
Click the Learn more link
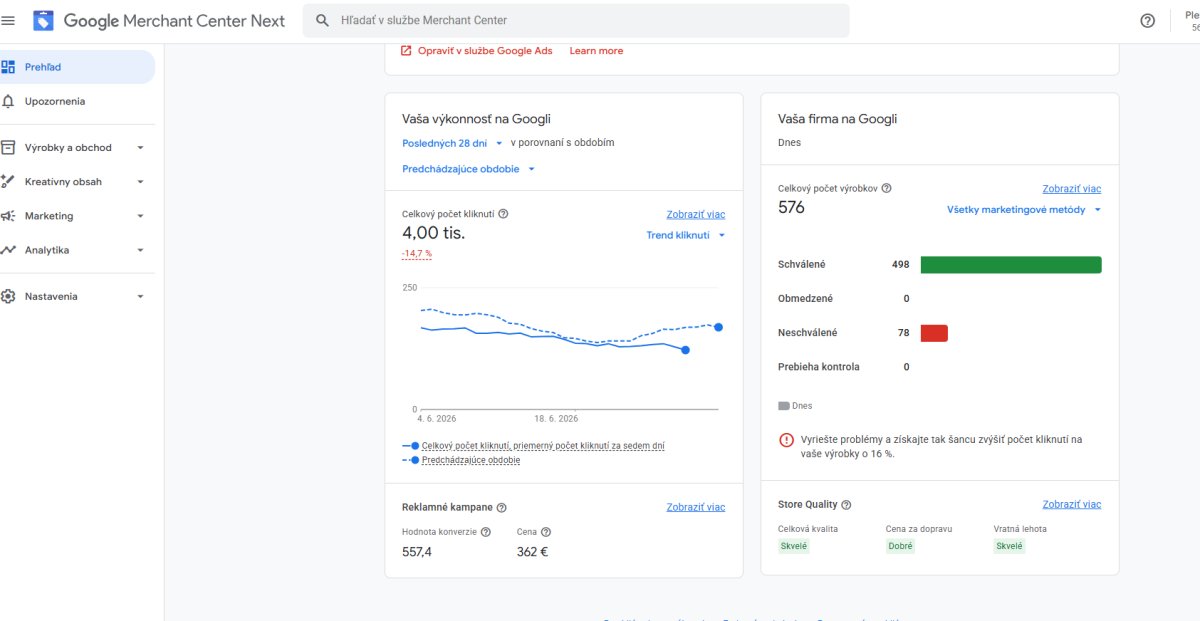(596, 51)
